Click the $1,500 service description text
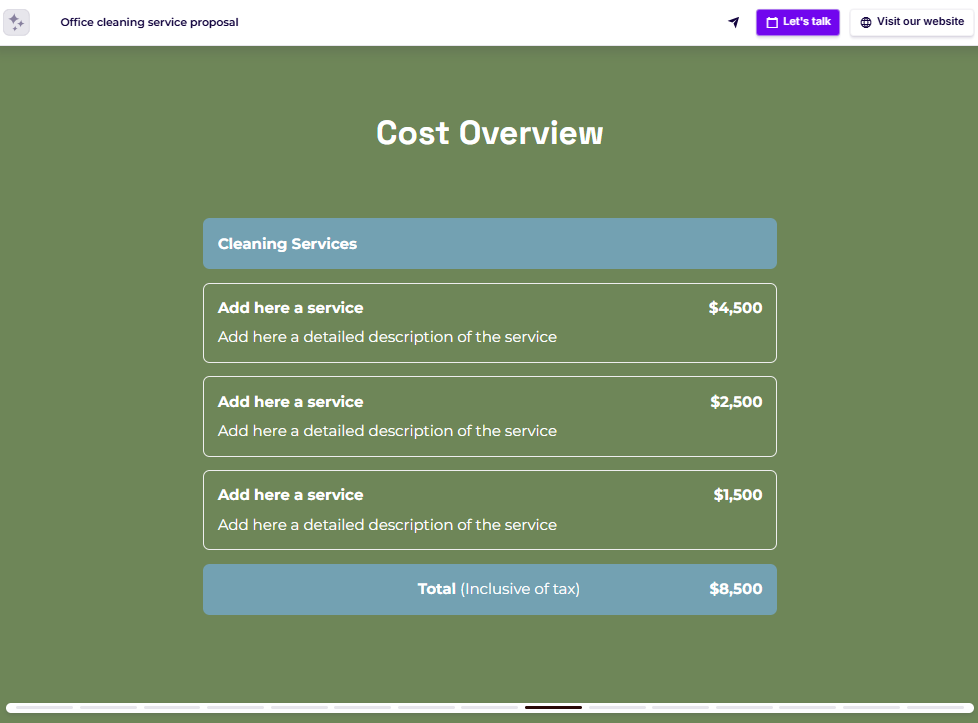 coord(387,524)
